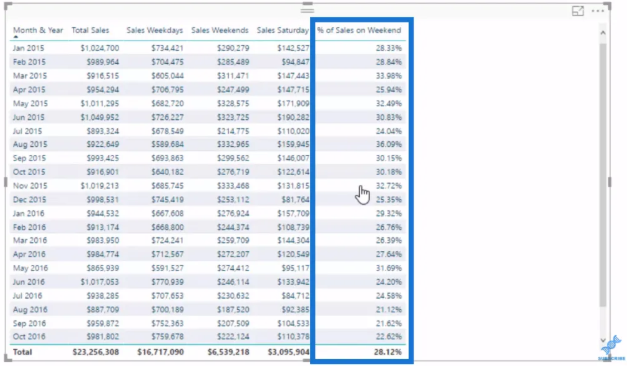Select the Jul 2015 row label
The height and width of the screenshot is (366, 631).
(x=27, y=131)
